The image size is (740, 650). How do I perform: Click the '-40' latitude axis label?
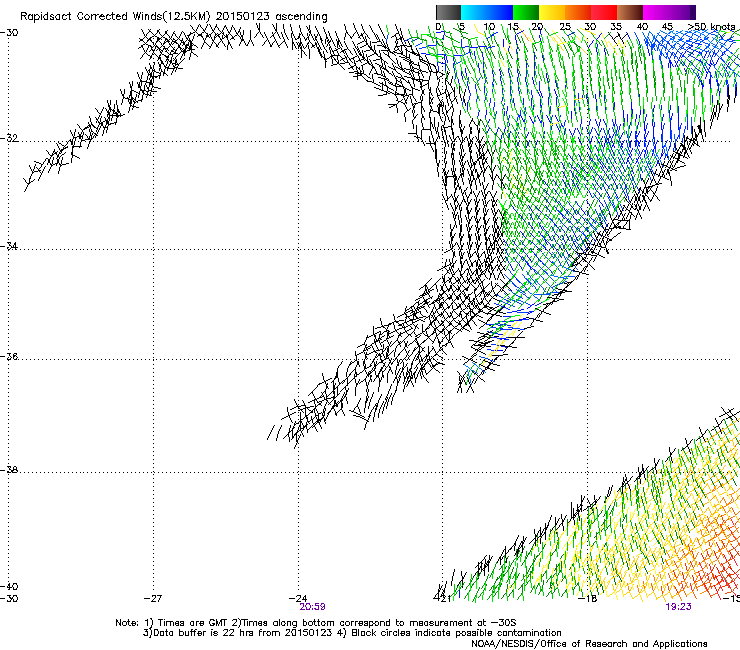(x=9, y=587)
